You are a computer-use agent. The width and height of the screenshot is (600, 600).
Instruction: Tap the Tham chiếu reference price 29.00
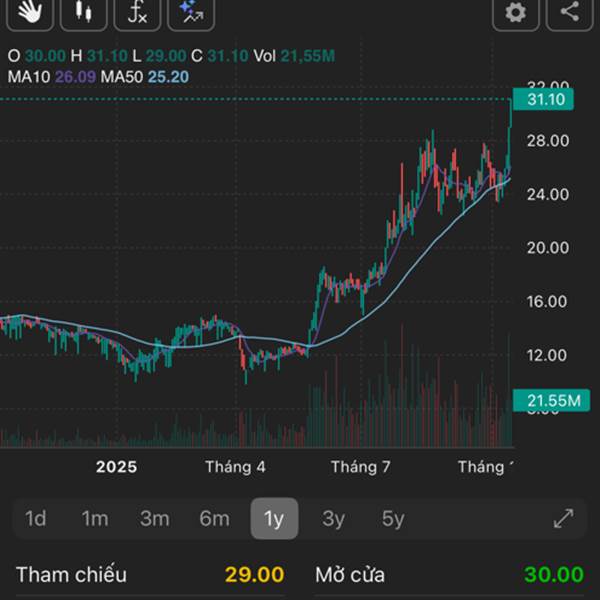pyautogui.click(x=254, y=575)
